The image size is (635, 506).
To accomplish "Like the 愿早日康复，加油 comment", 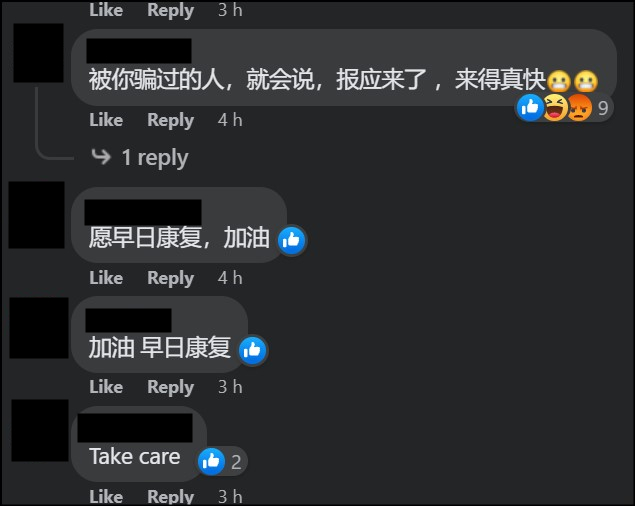I will 106,278.
